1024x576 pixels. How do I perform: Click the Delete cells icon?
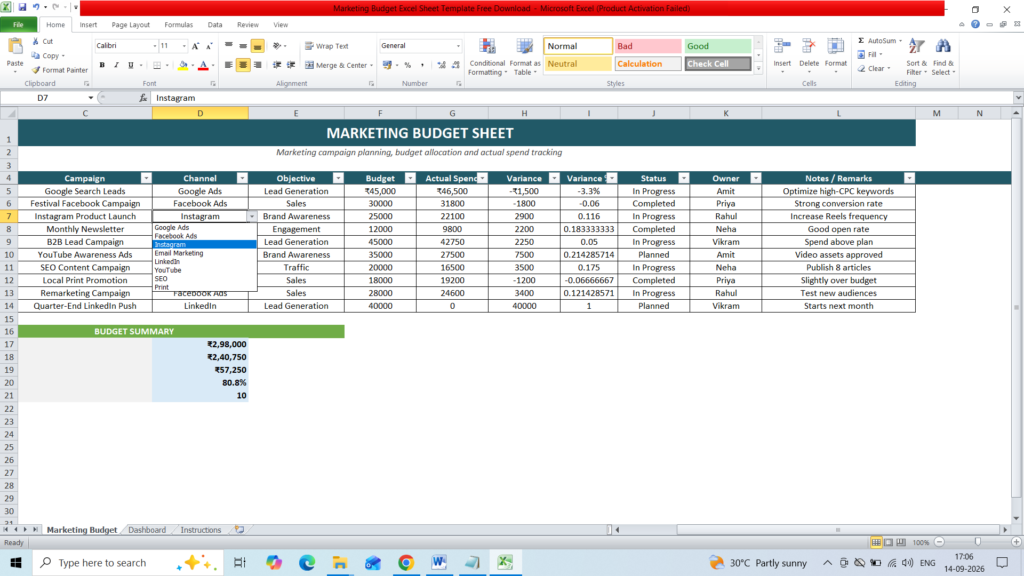808,47
